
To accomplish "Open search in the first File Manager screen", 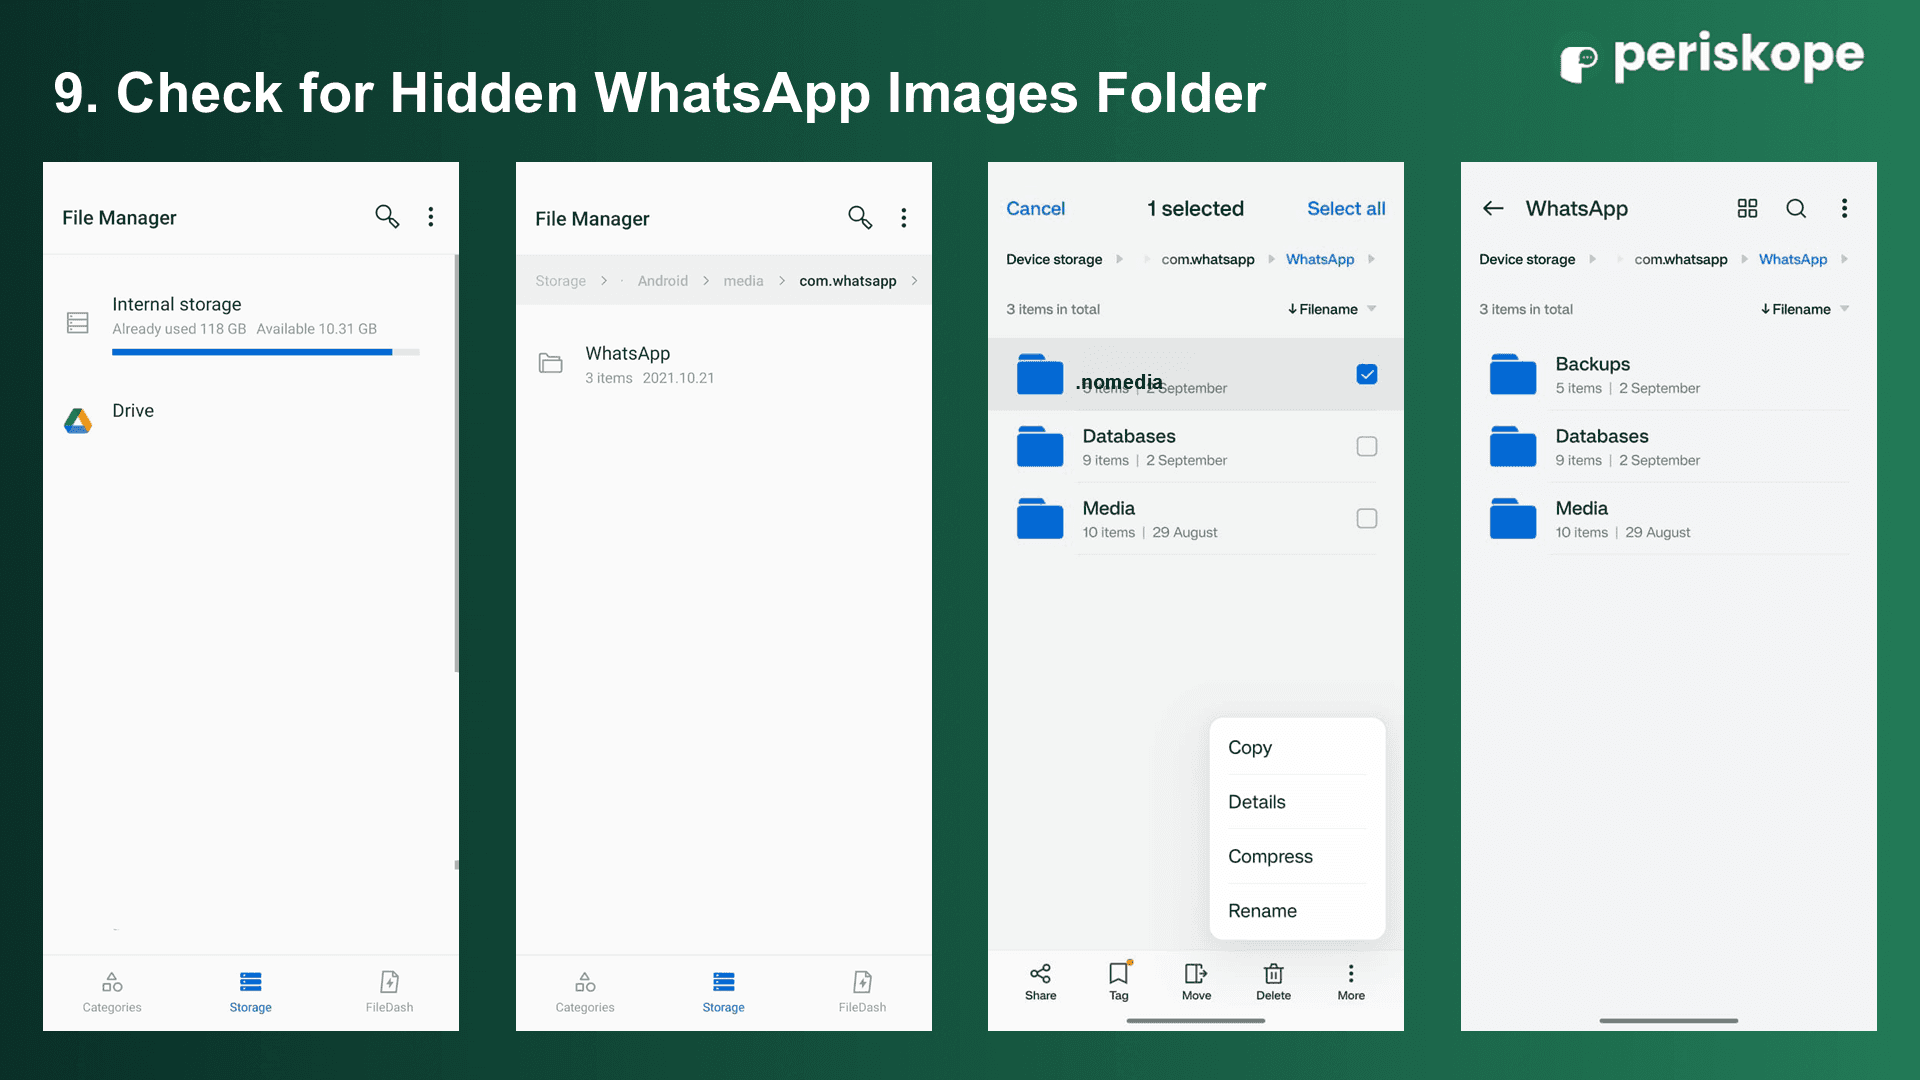I will point(387,216).
